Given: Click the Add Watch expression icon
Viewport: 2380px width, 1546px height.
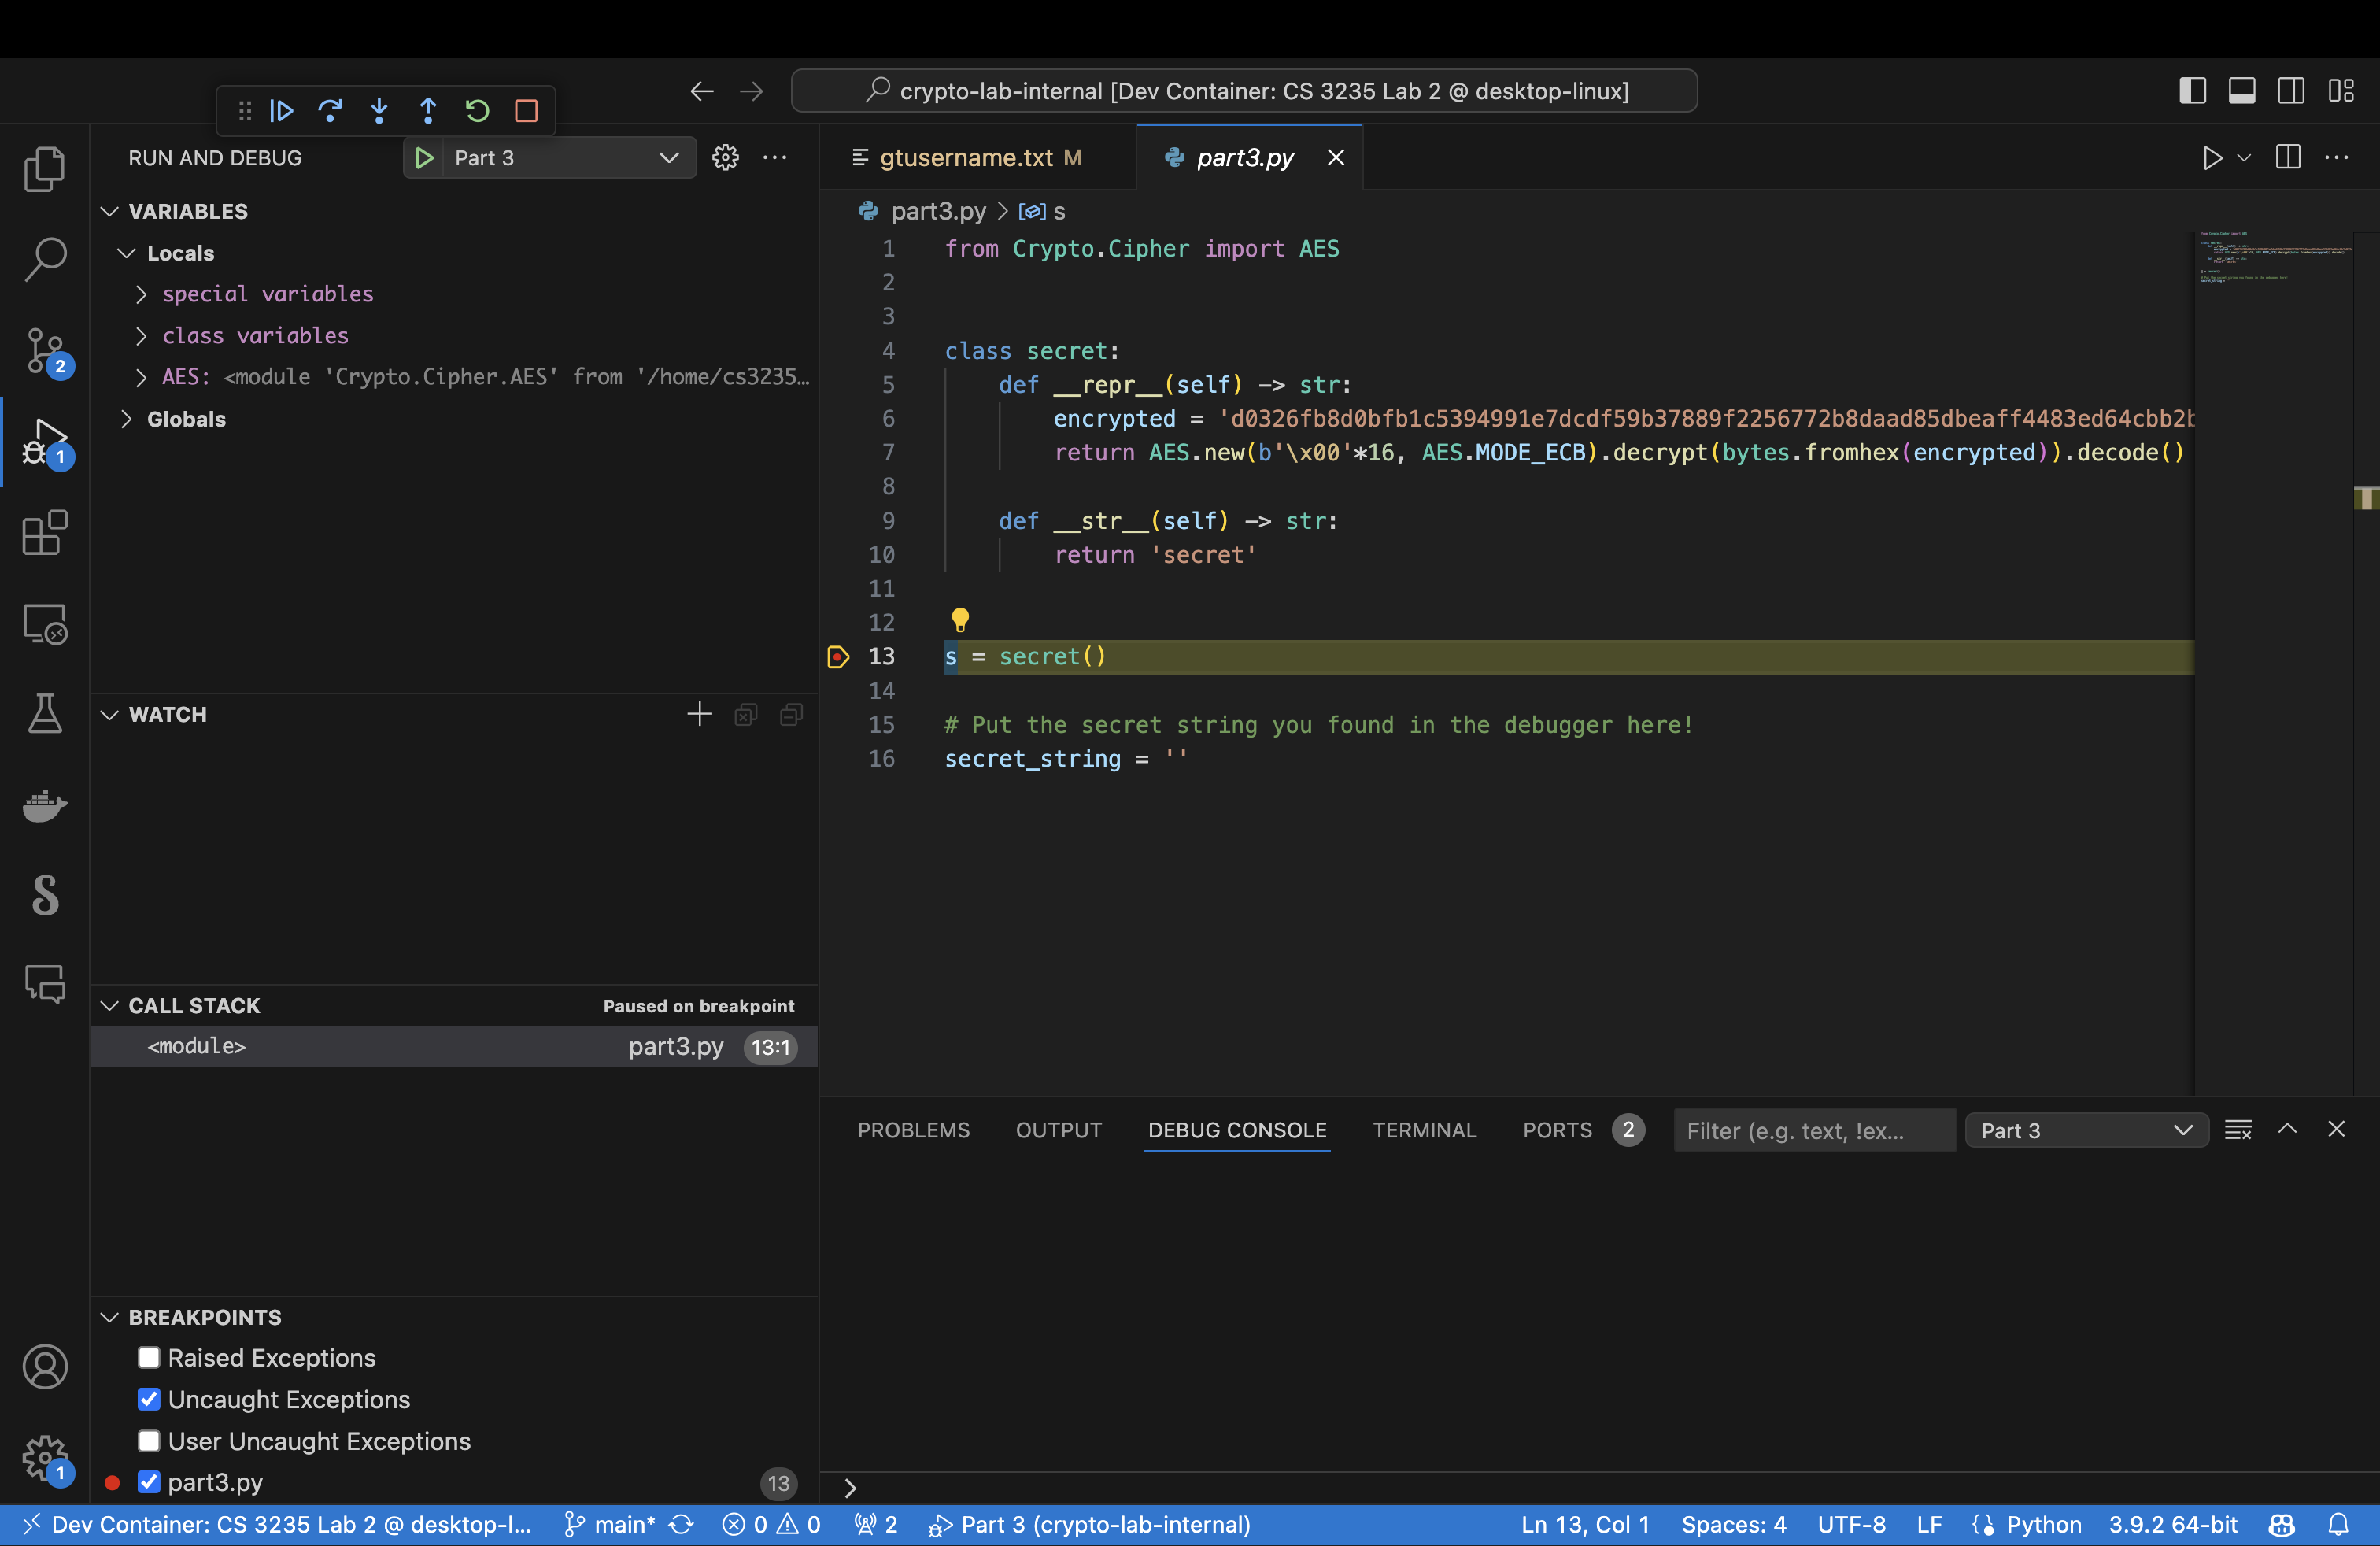Looking at the screenshot, I should 699,713.
